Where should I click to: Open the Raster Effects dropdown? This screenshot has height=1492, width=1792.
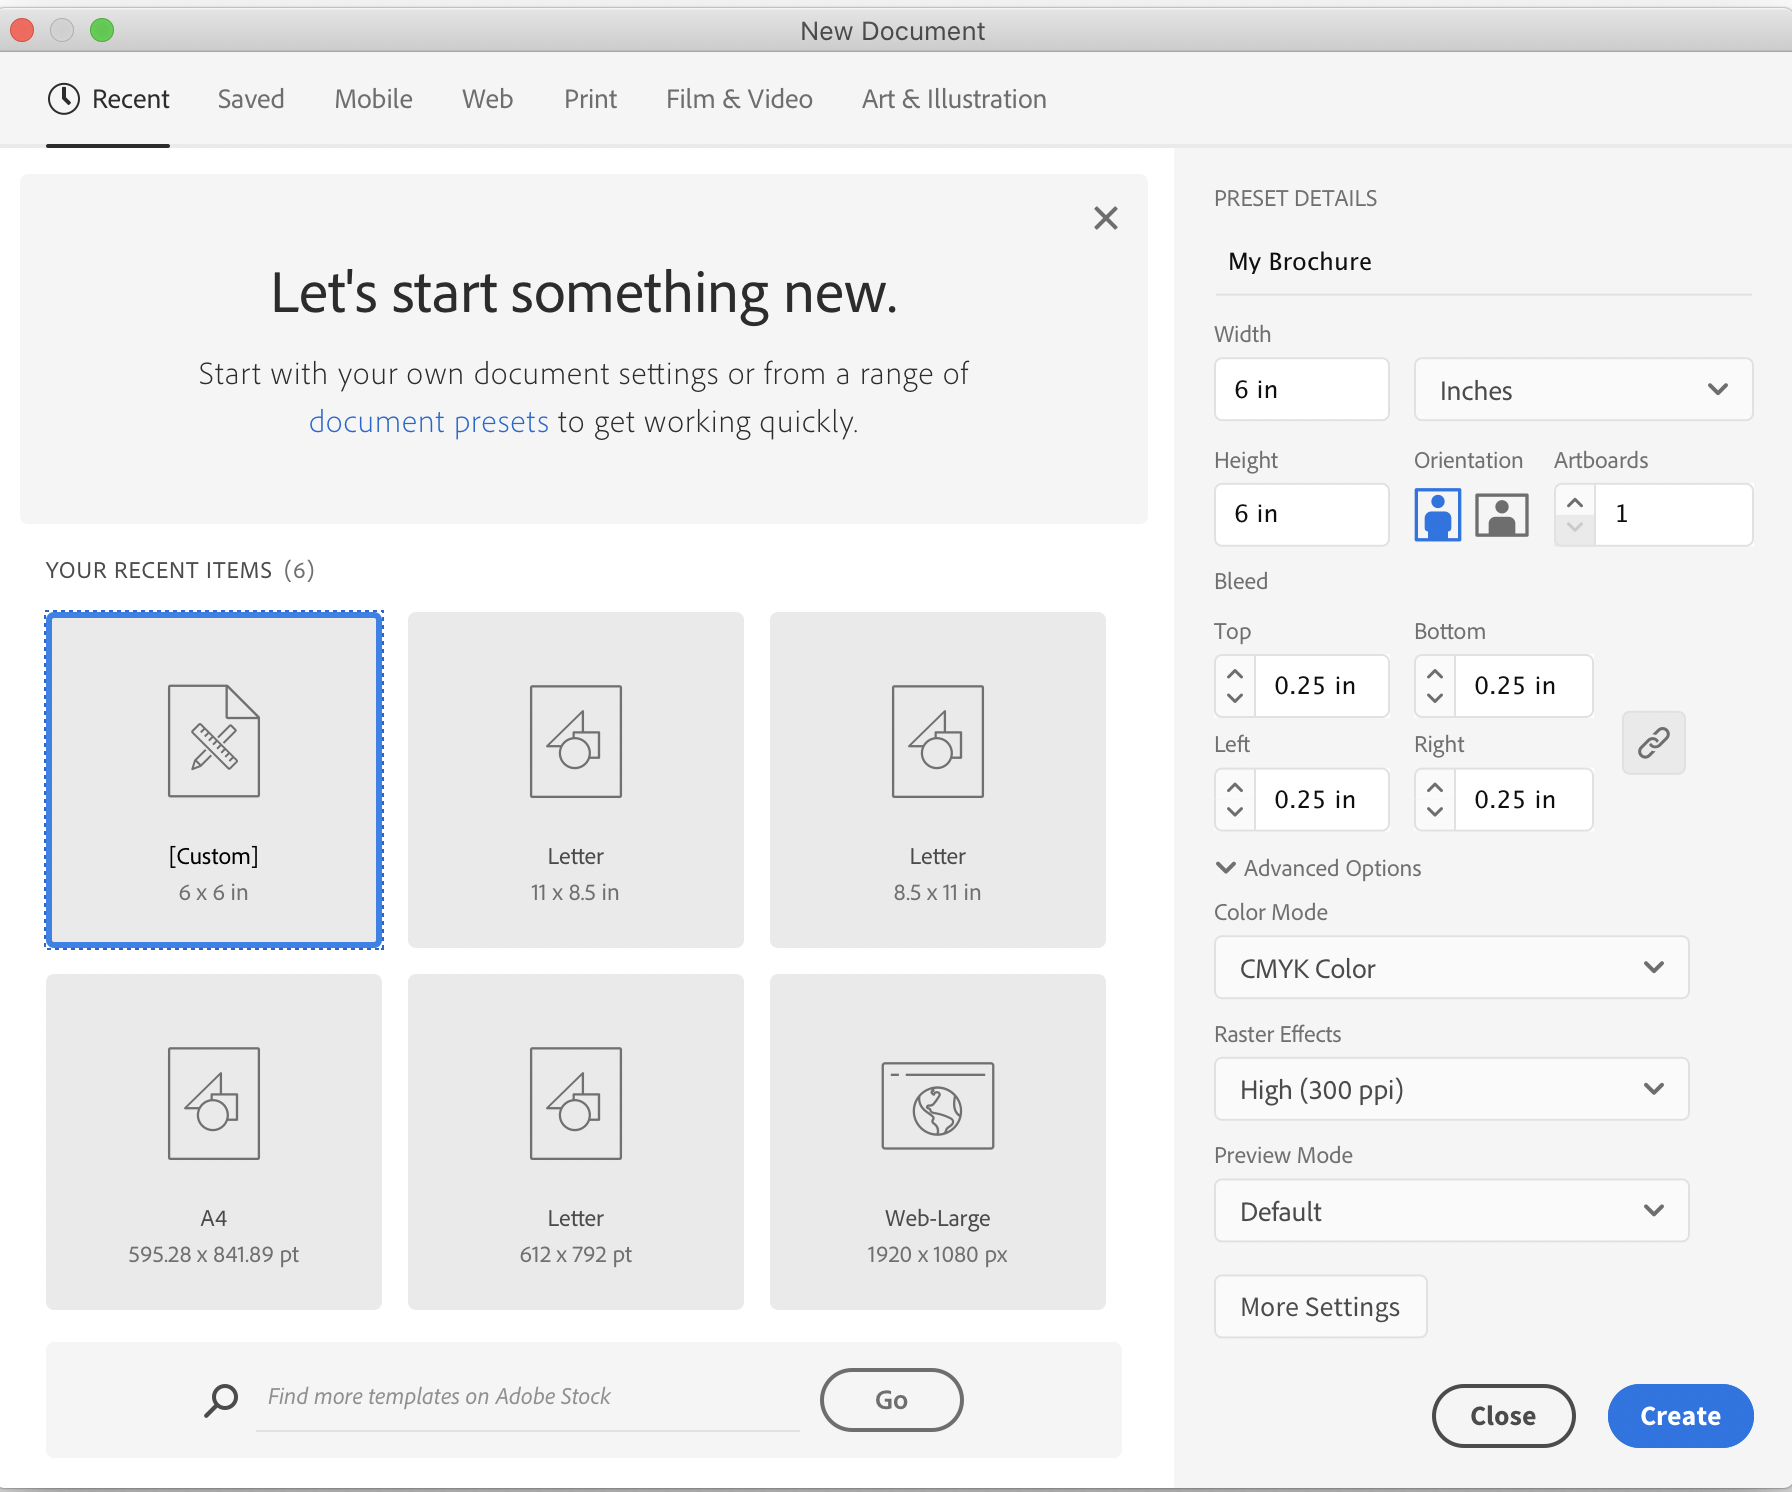1451,1089
